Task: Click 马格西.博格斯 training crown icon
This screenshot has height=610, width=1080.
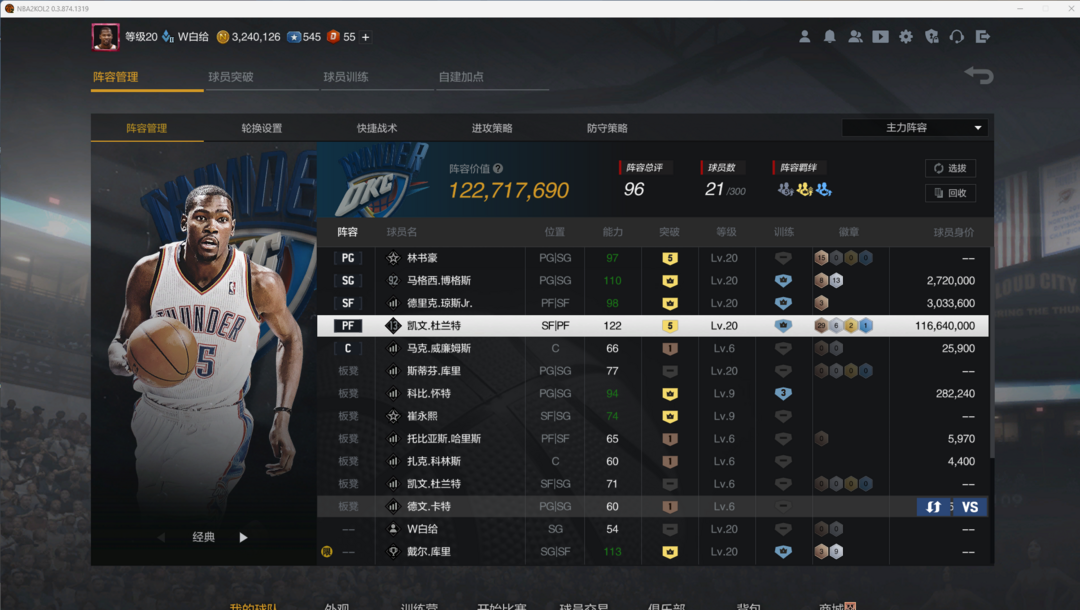Action: click(x=783, y=280)
